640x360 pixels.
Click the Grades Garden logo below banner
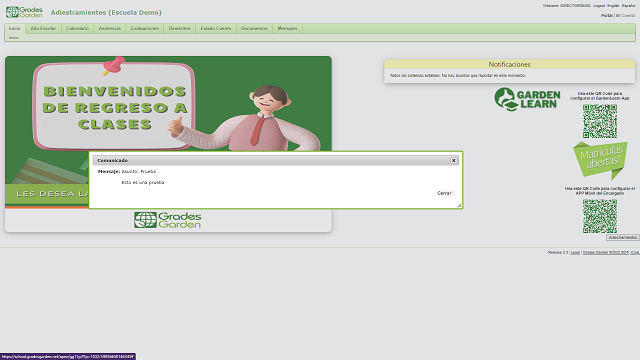pyautogui.click(x=168, y=220)
